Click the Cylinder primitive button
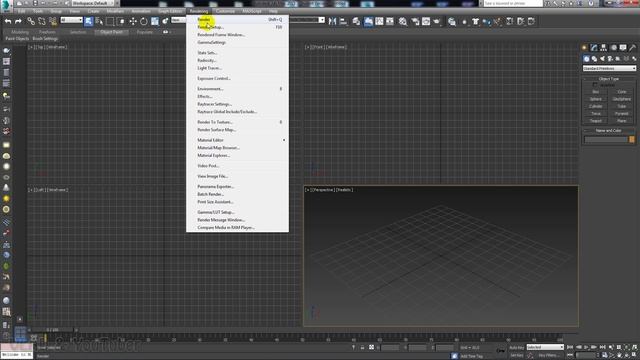Image resolution: width=640 pixels, height=360 pixels. 596,107
